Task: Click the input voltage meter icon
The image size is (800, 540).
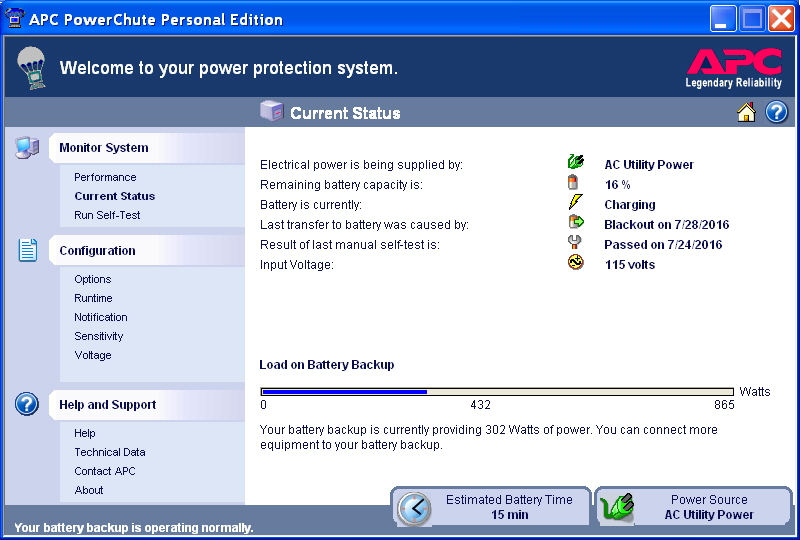Action: (575, 264)
